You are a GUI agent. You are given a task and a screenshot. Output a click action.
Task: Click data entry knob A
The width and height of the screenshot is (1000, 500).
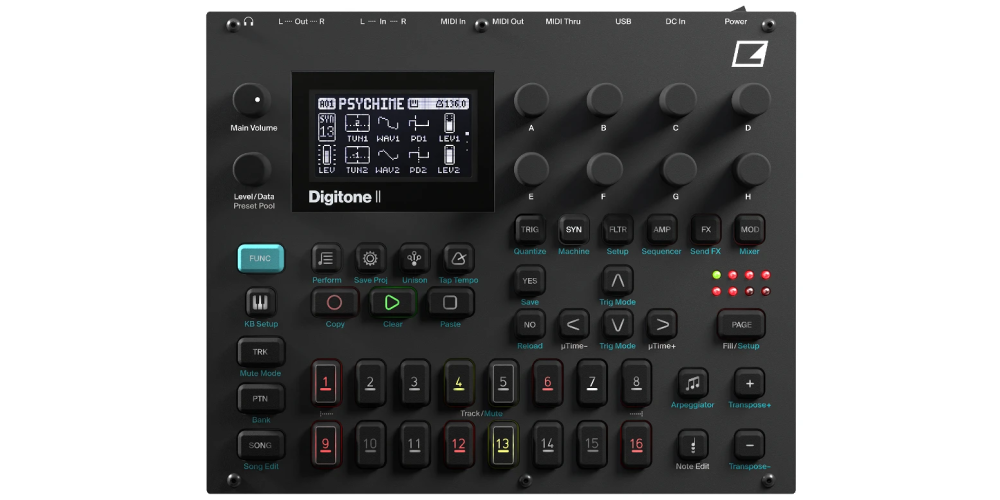tap(531, 100)
